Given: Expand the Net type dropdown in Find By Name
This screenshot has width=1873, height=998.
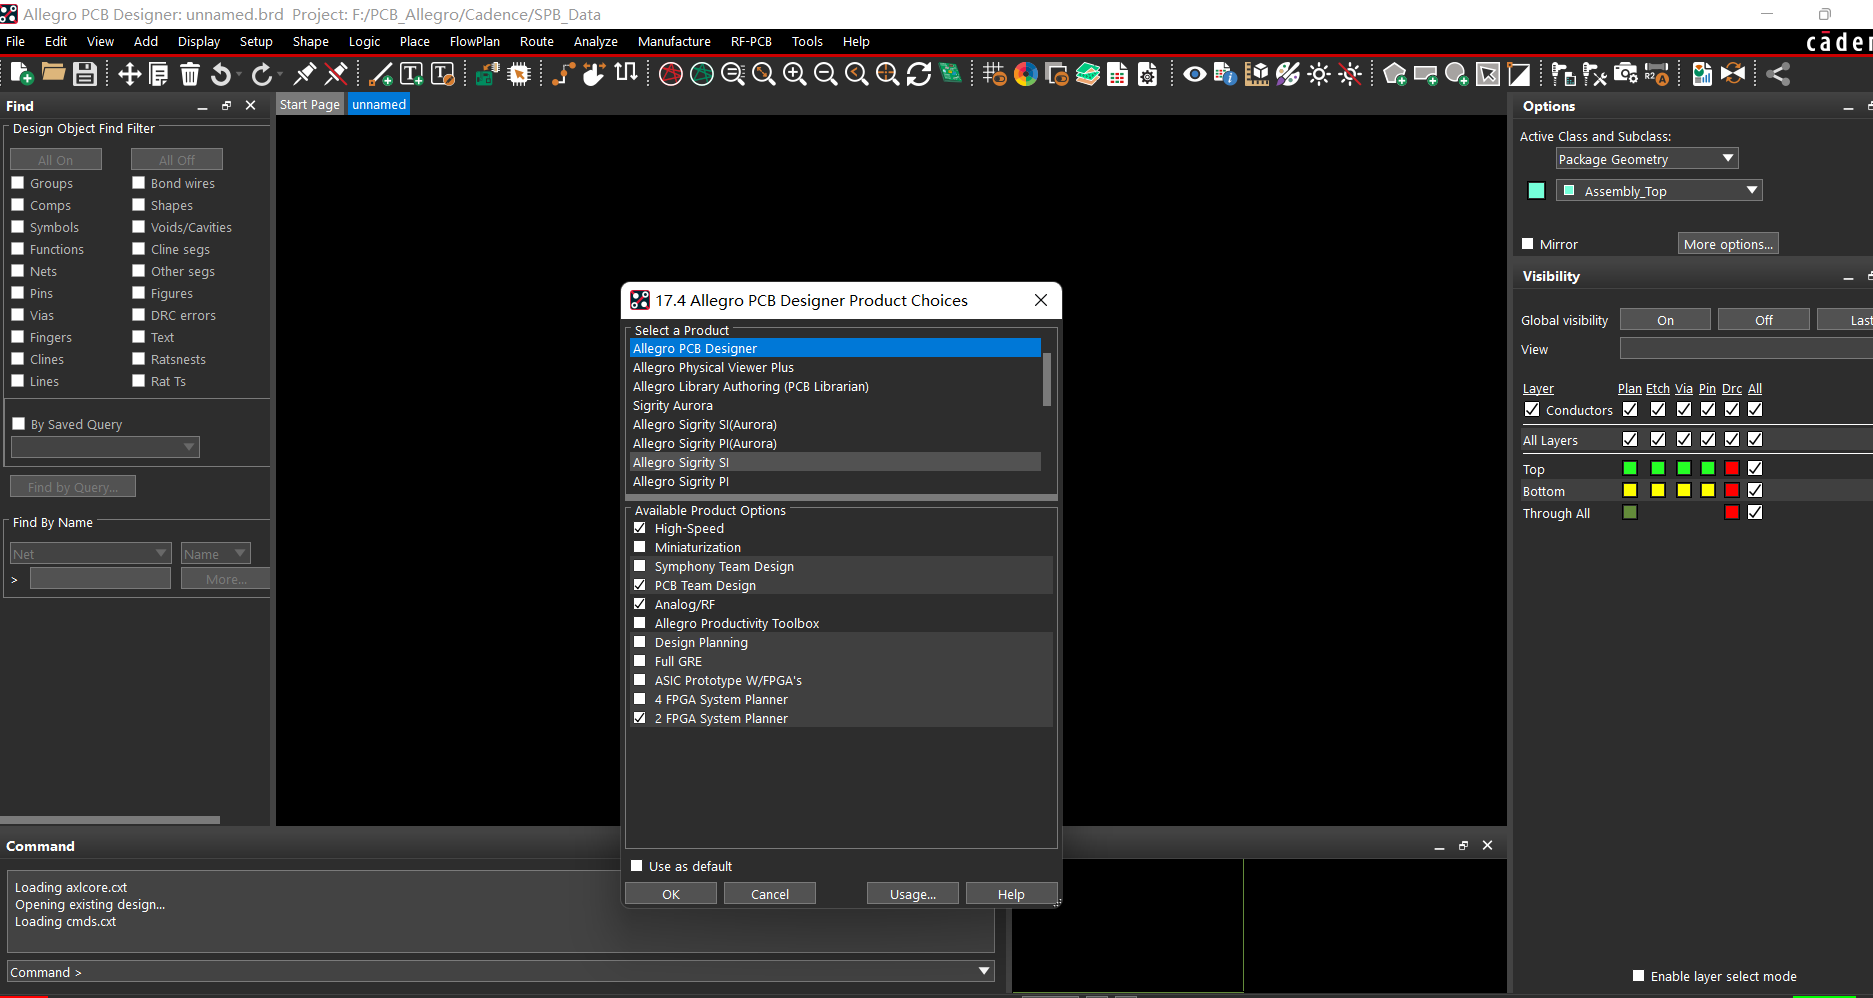Looking at the screenshot, I should pos(90,554).
